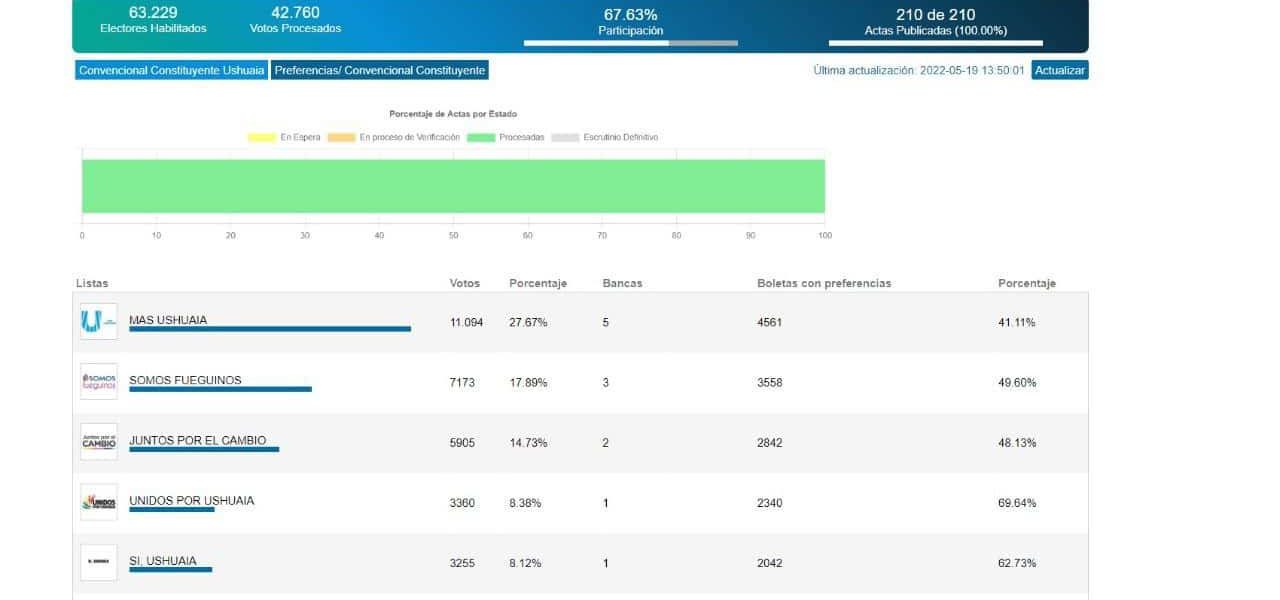Screen dimensions: 1280x600
Task: Click the green Procesadas chart bar
Action: tap(453, 186)
